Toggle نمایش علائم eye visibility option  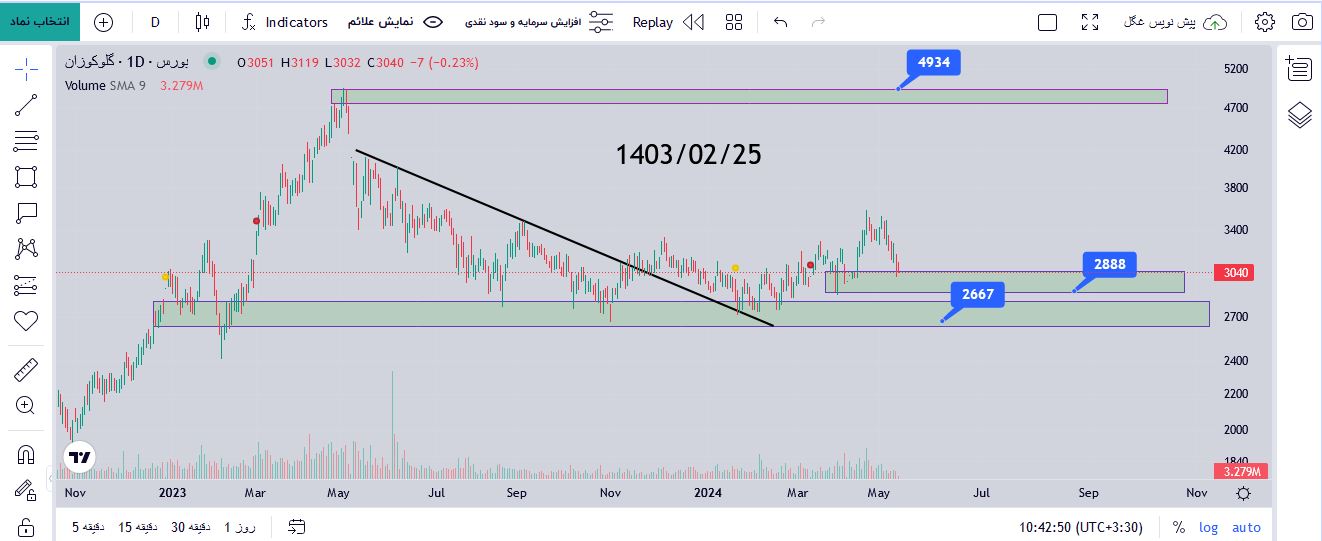395,22
